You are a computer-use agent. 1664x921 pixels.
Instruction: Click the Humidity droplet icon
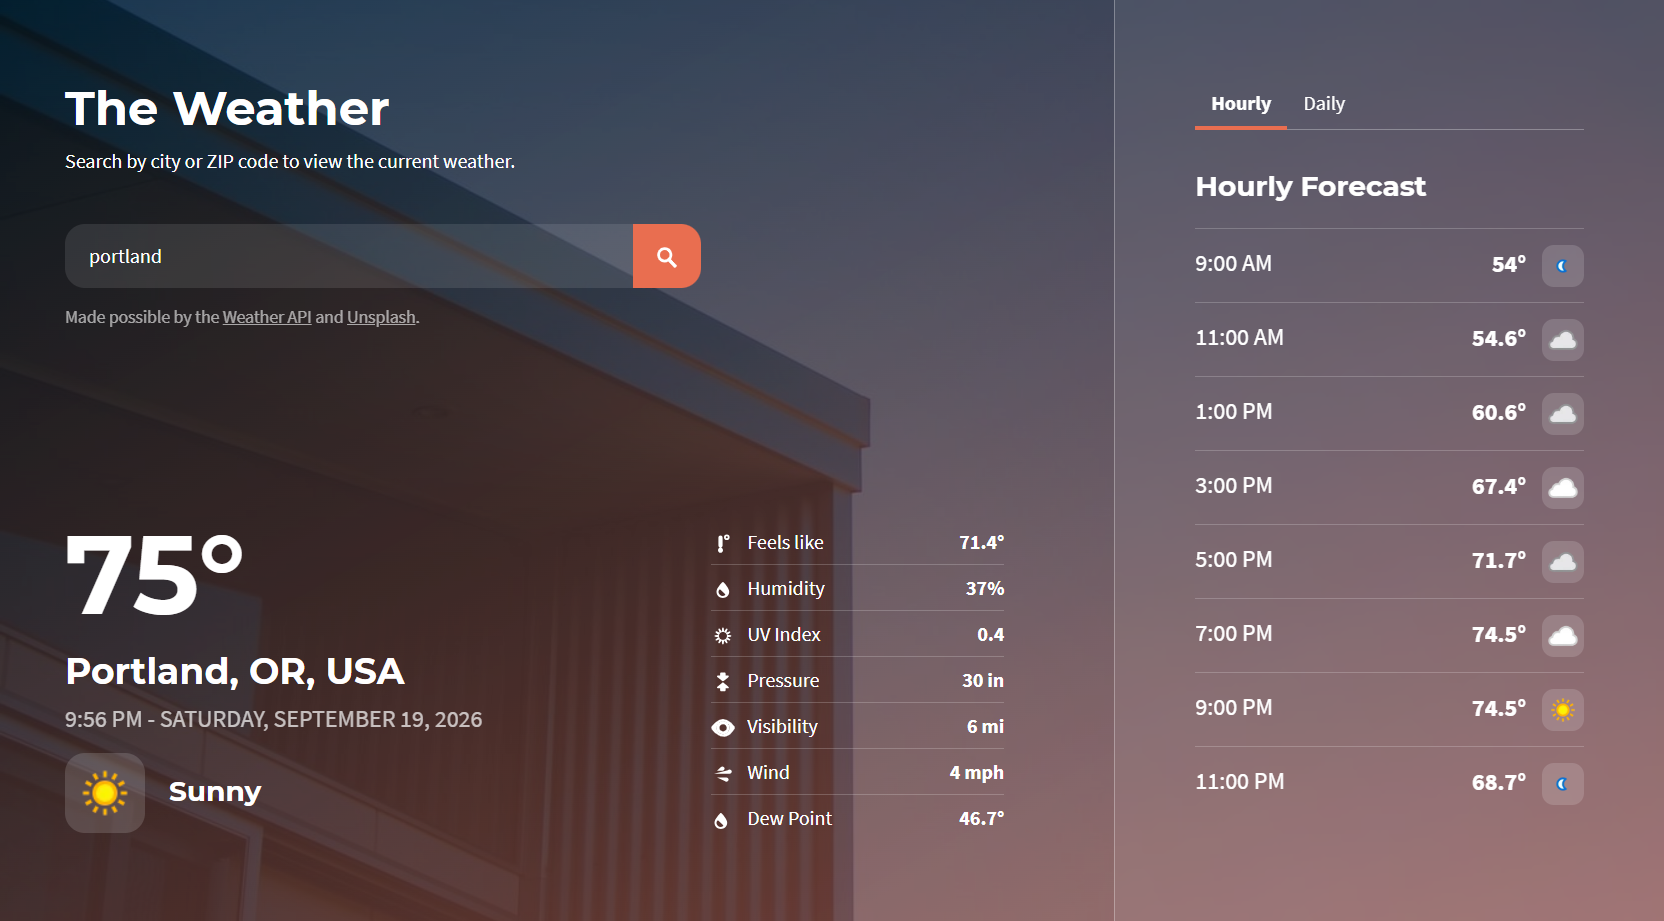pyautogui.click(x=723, y=590)
